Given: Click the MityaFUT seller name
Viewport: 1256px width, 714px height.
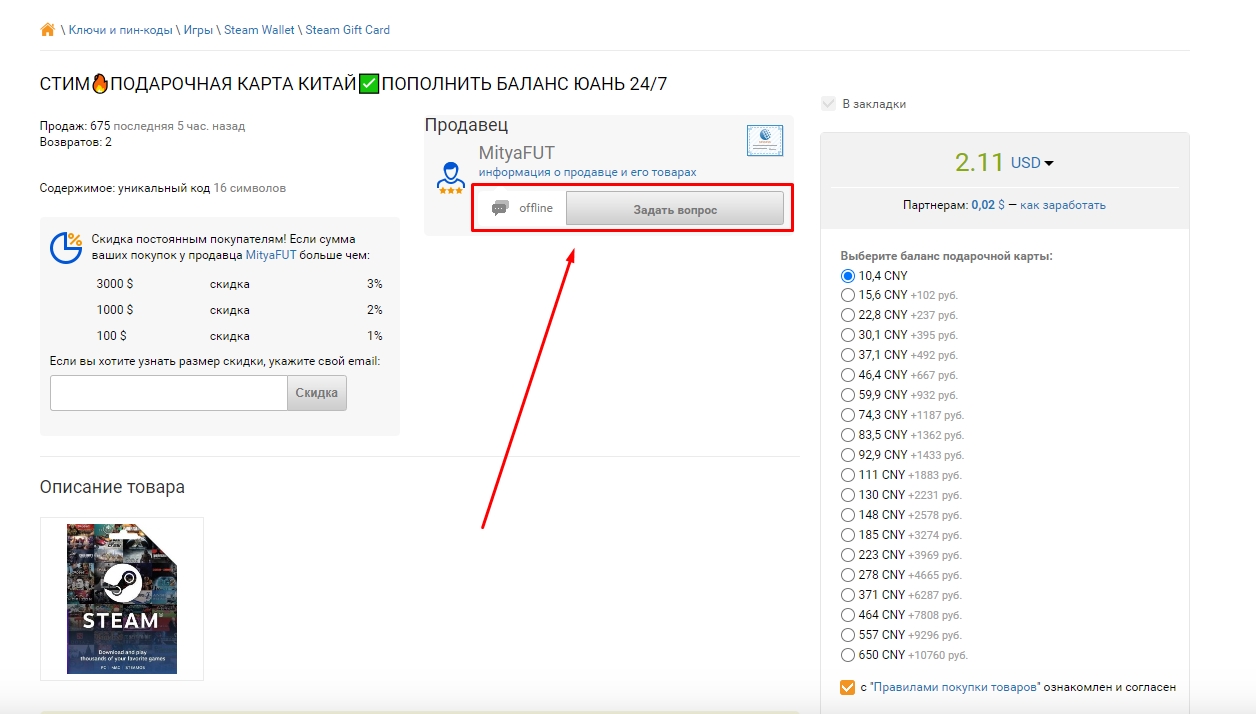Looking at the screenshot, I should point(517,153).
